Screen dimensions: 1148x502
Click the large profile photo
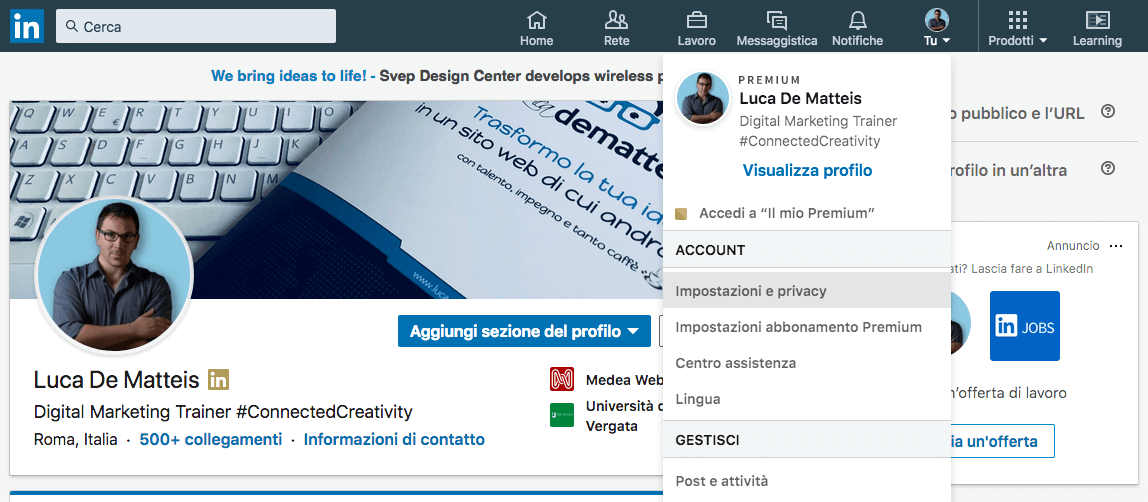(114, 274)
